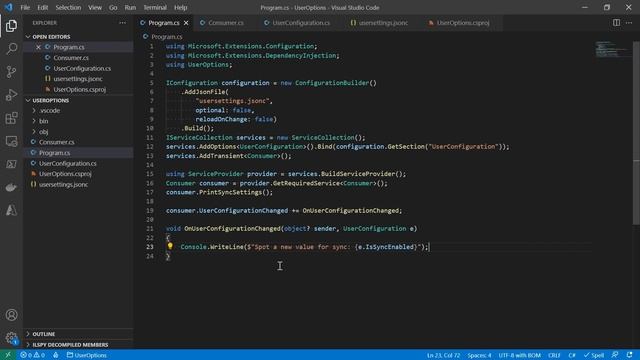Image resolution: width=640 pixels, height=360 pixels.
Task: Select UserConfiguration.cs in Open Editors
Action: coord(82,69)
